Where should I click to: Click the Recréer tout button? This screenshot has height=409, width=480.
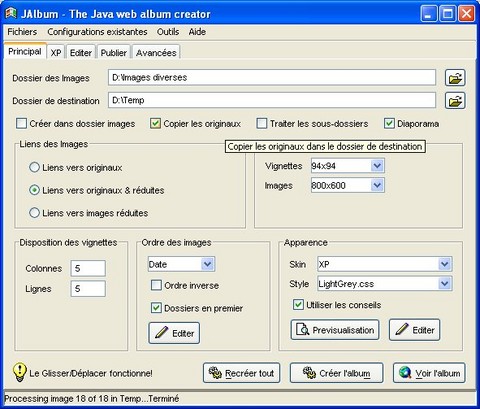[x=241, y=373]
